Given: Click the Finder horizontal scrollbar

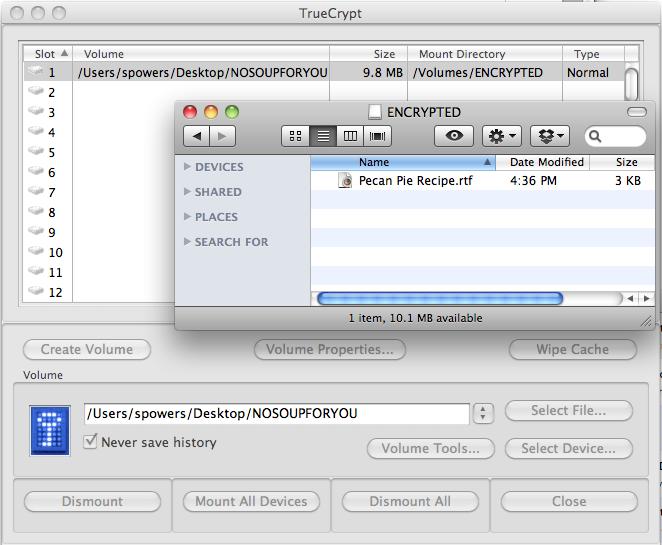Looking at the screenshot, I should pyautogui.click(x=439, y=298).
